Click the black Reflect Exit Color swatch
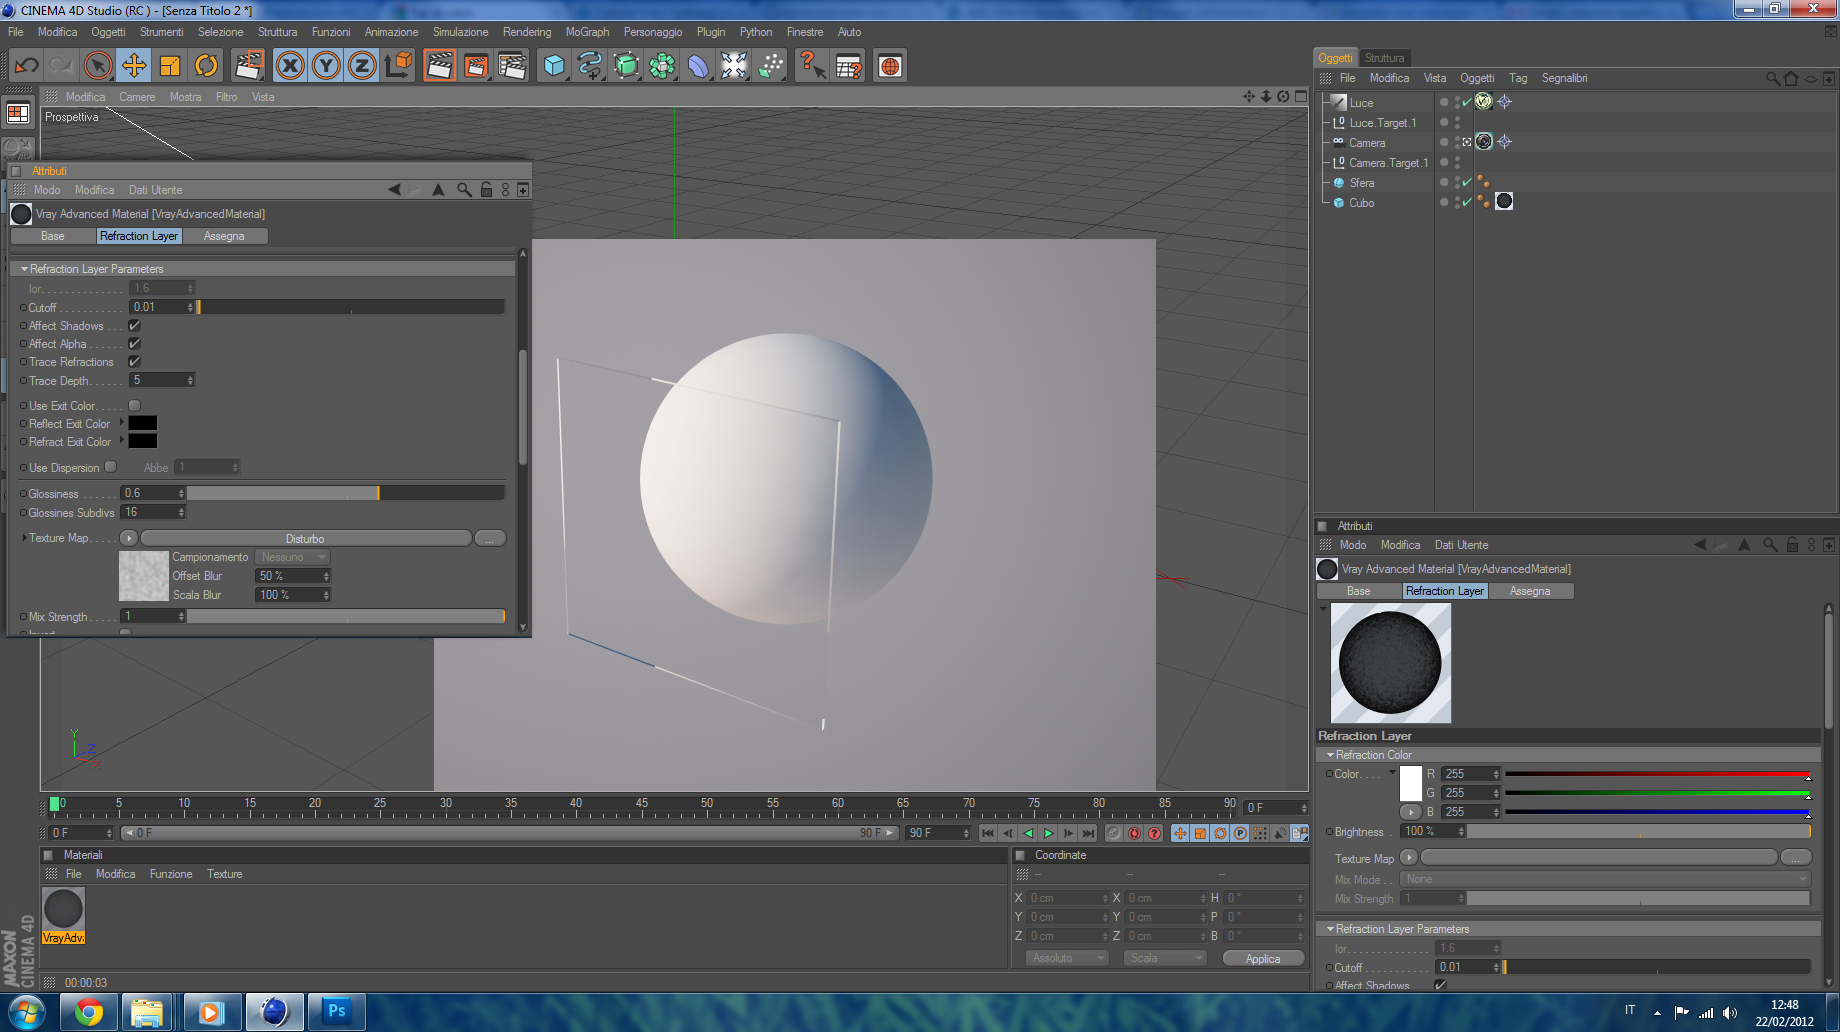The height and width of the screenshot is (1032, 1840). click(143, 424)
